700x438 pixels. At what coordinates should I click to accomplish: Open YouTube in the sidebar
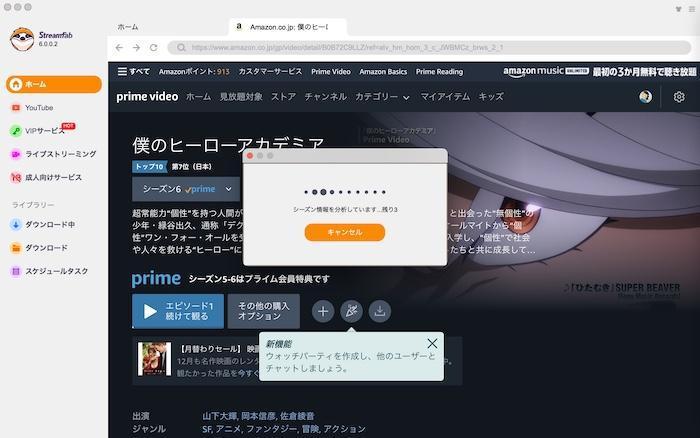[x=39, y=108]
